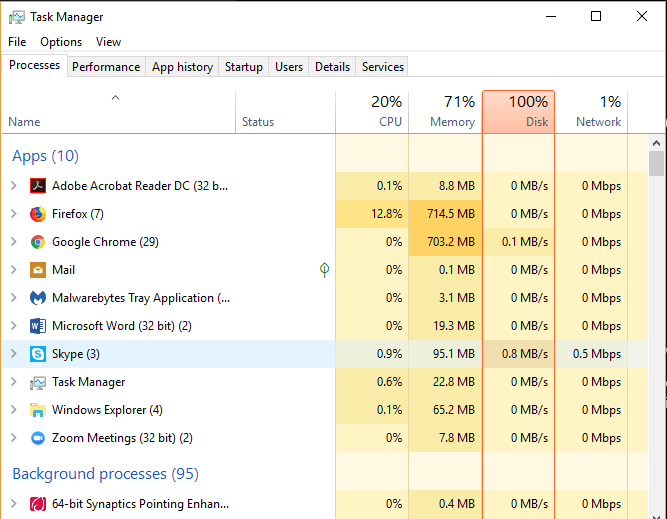The image size is (667, 519).
Task: Switch to the Performance tab
Action: (x=106, y=67)
